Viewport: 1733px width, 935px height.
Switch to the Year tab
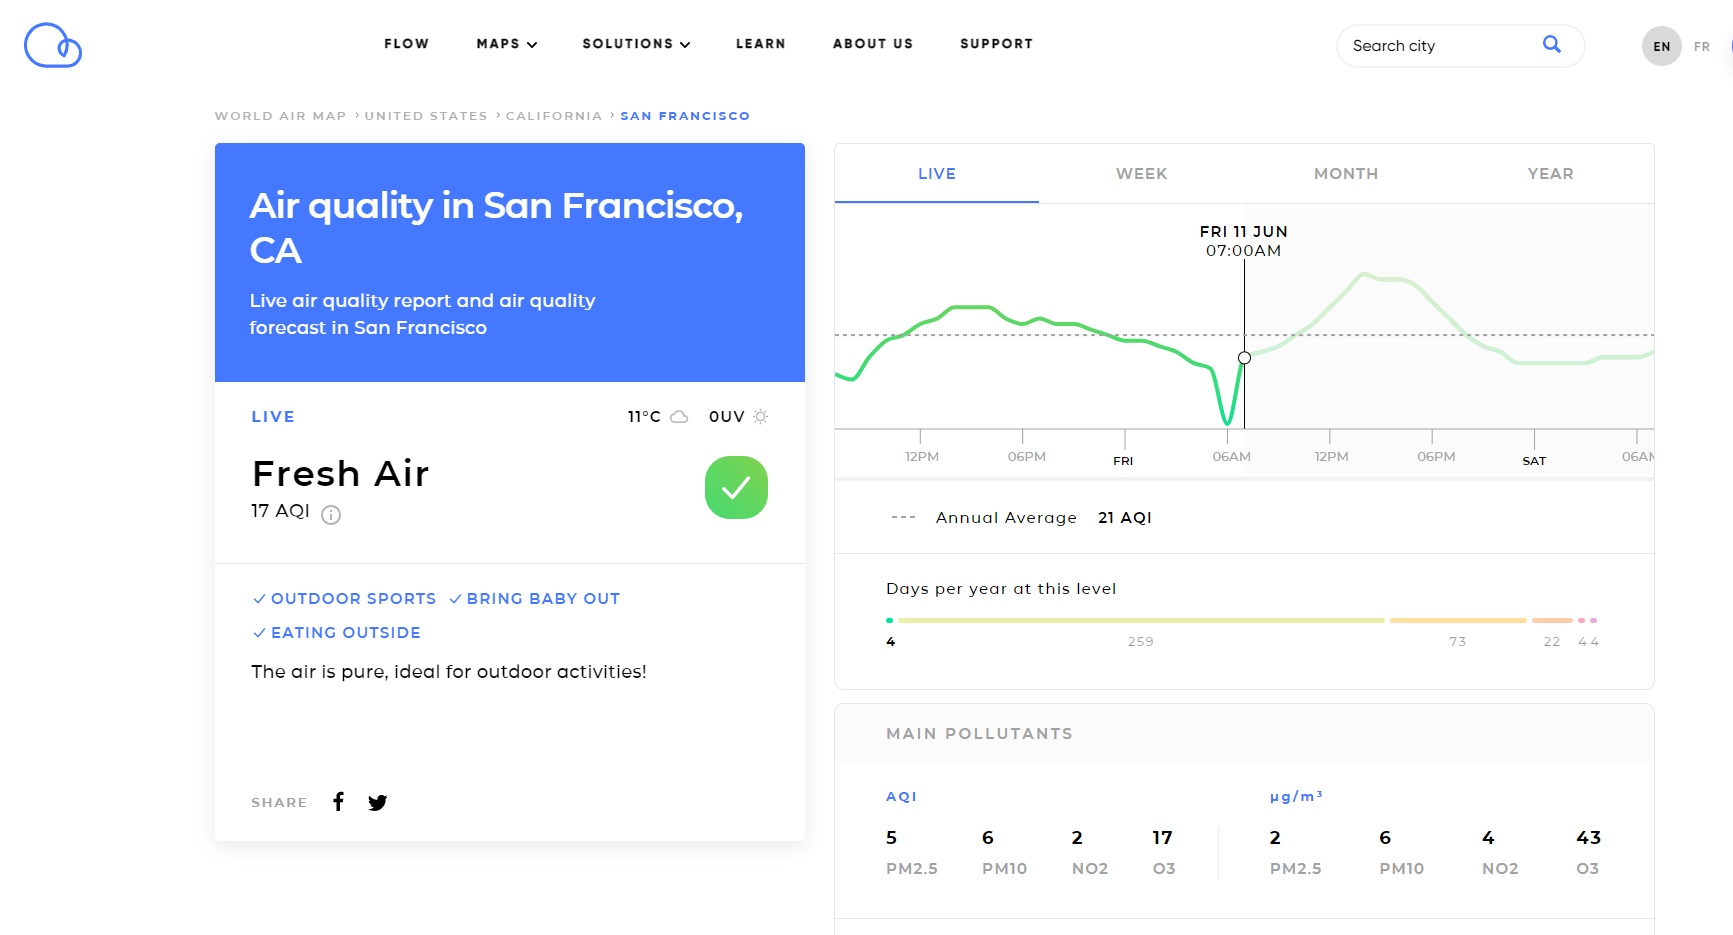1551,174
